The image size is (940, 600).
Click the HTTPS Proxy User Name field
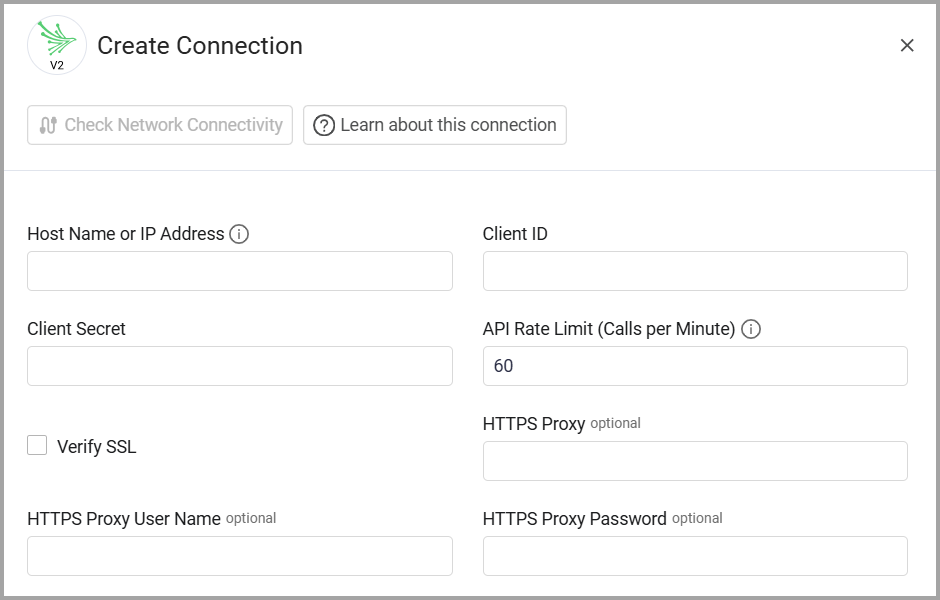click(240, 556)
